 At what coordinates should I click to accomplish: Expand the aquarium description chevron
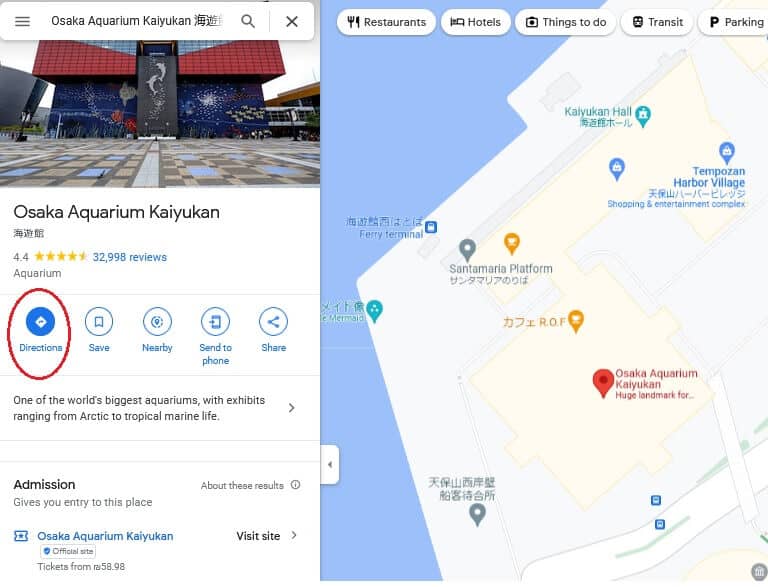(291, 408)
